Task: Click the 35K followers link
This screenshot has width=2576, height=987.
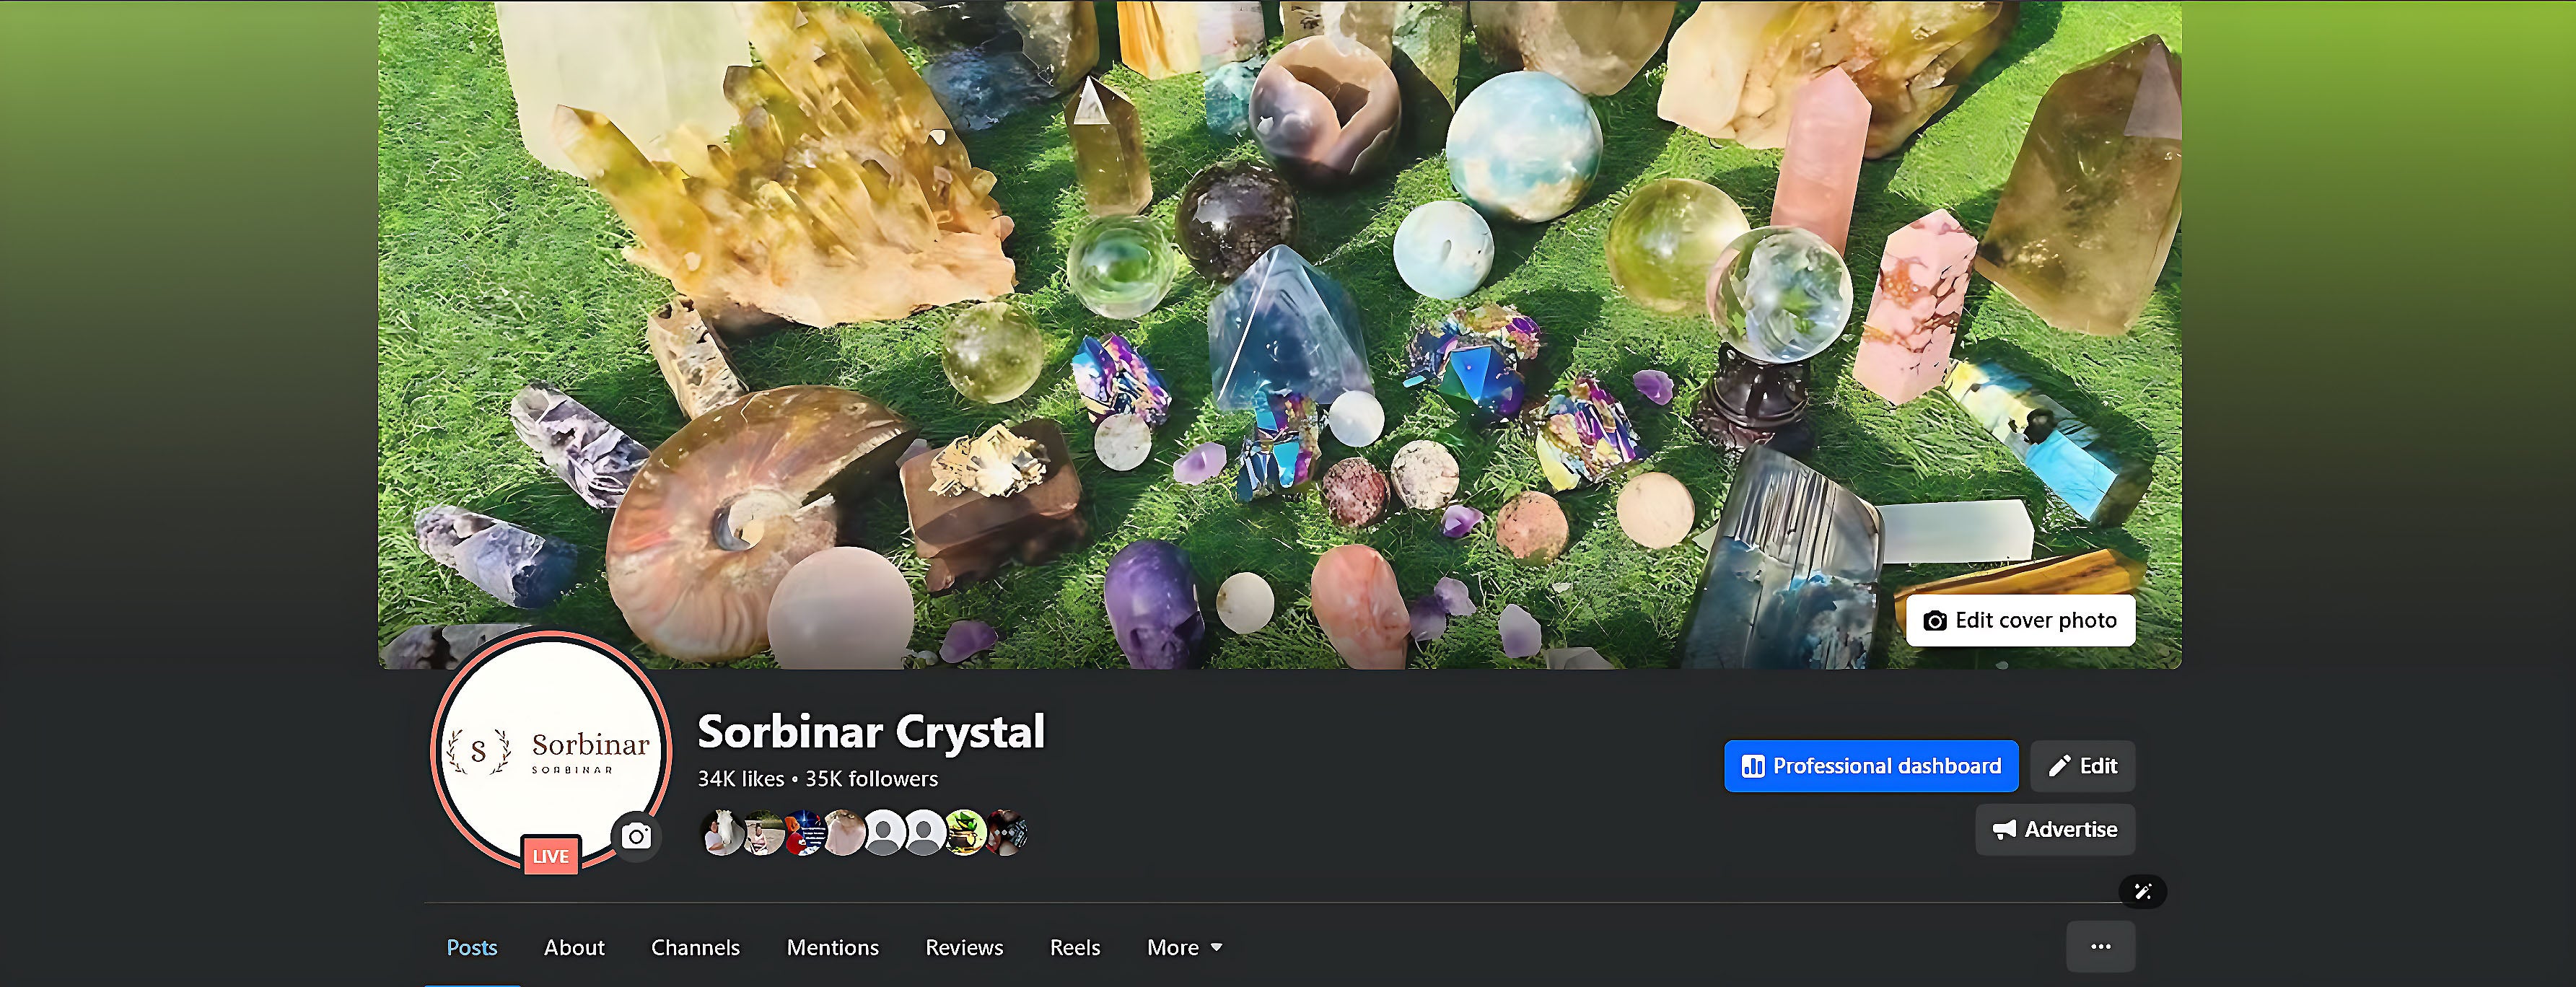Action: (871, 779)
